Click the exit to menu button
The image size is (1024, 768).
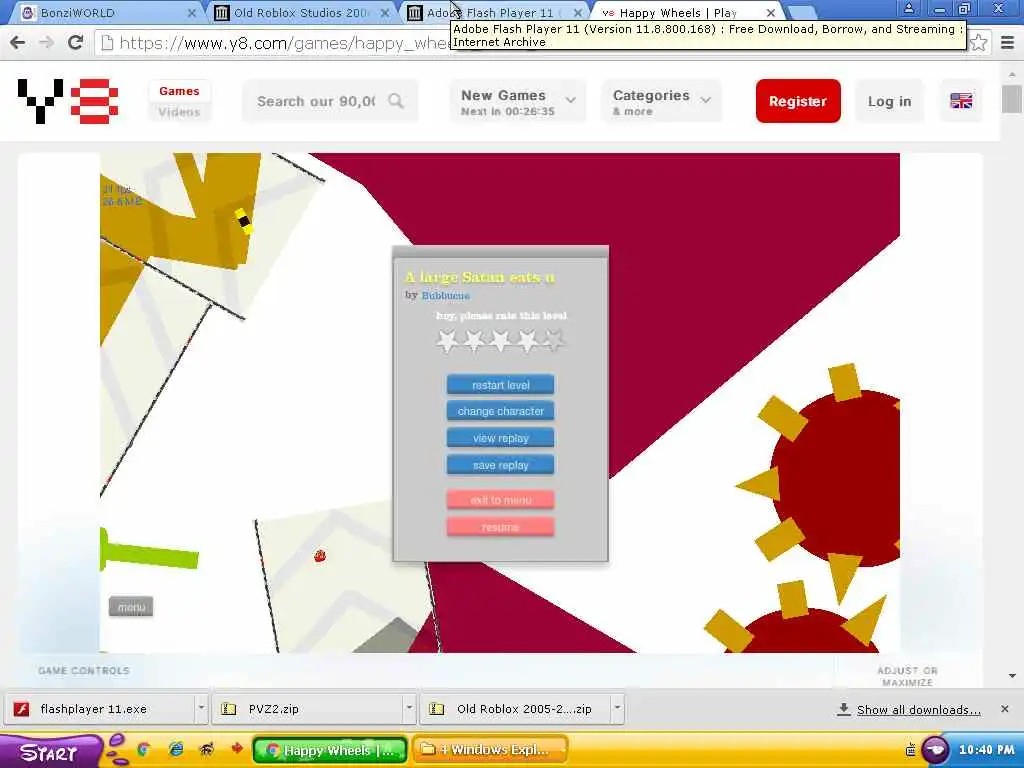[x=500, y=500]
